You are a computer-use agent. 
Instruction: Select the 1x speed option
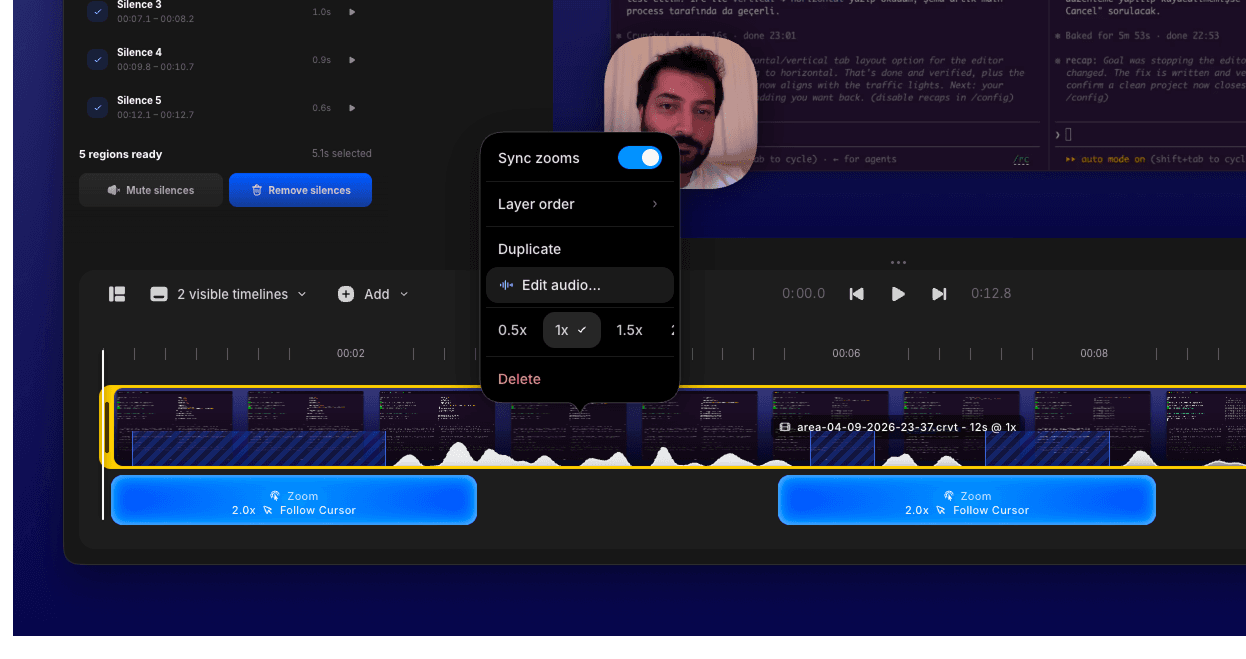pos(572,330)
